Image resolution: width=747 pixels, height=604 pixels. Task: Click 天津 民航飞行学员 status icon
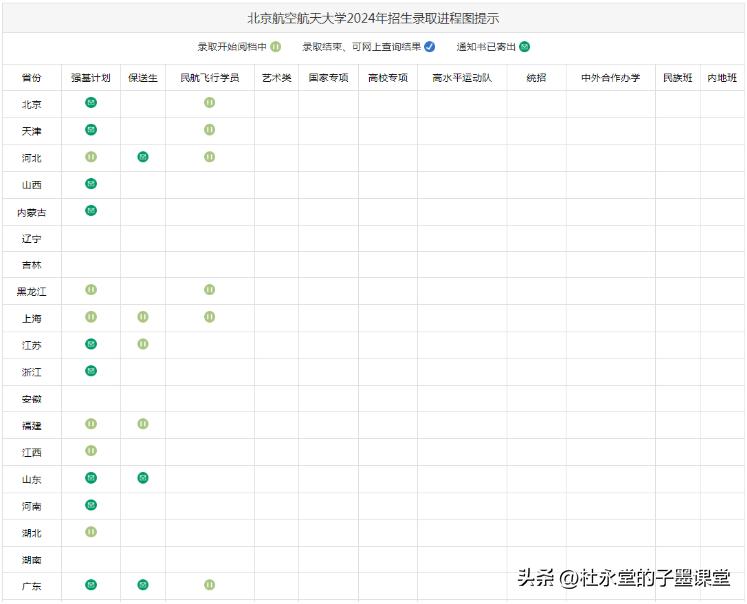[x=210, y=130]
